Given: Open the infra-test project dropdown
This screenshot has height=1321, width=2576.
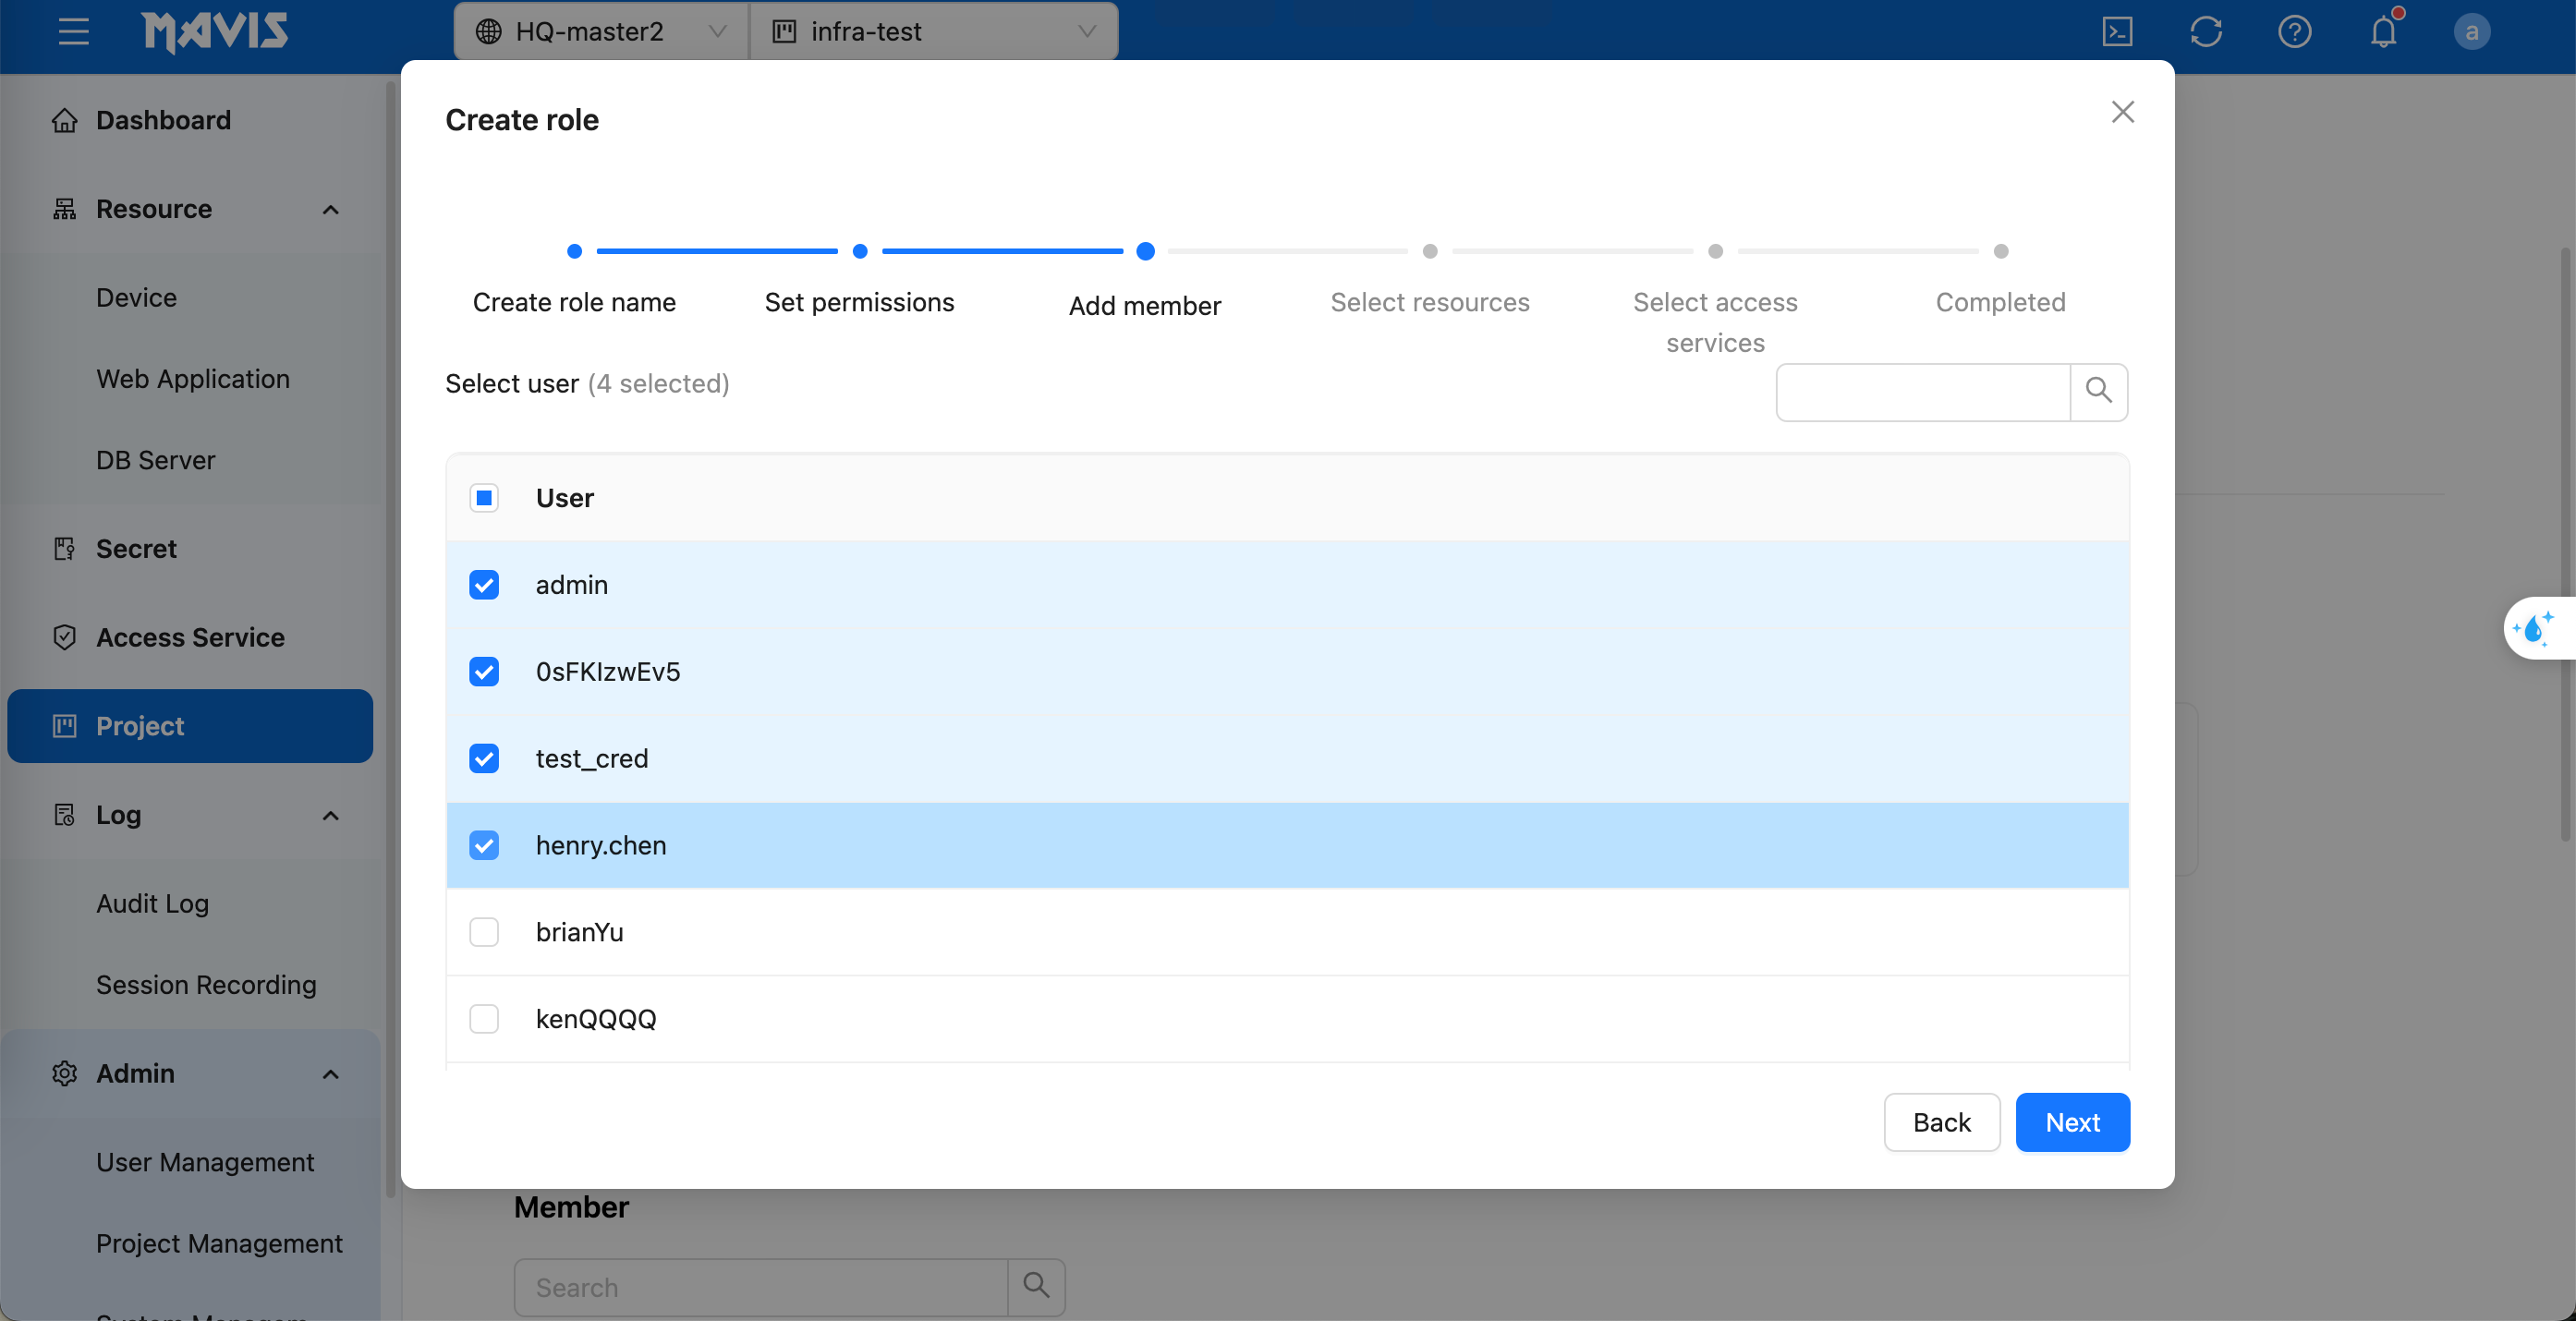Looking at the screenshot, I should 933,32.
